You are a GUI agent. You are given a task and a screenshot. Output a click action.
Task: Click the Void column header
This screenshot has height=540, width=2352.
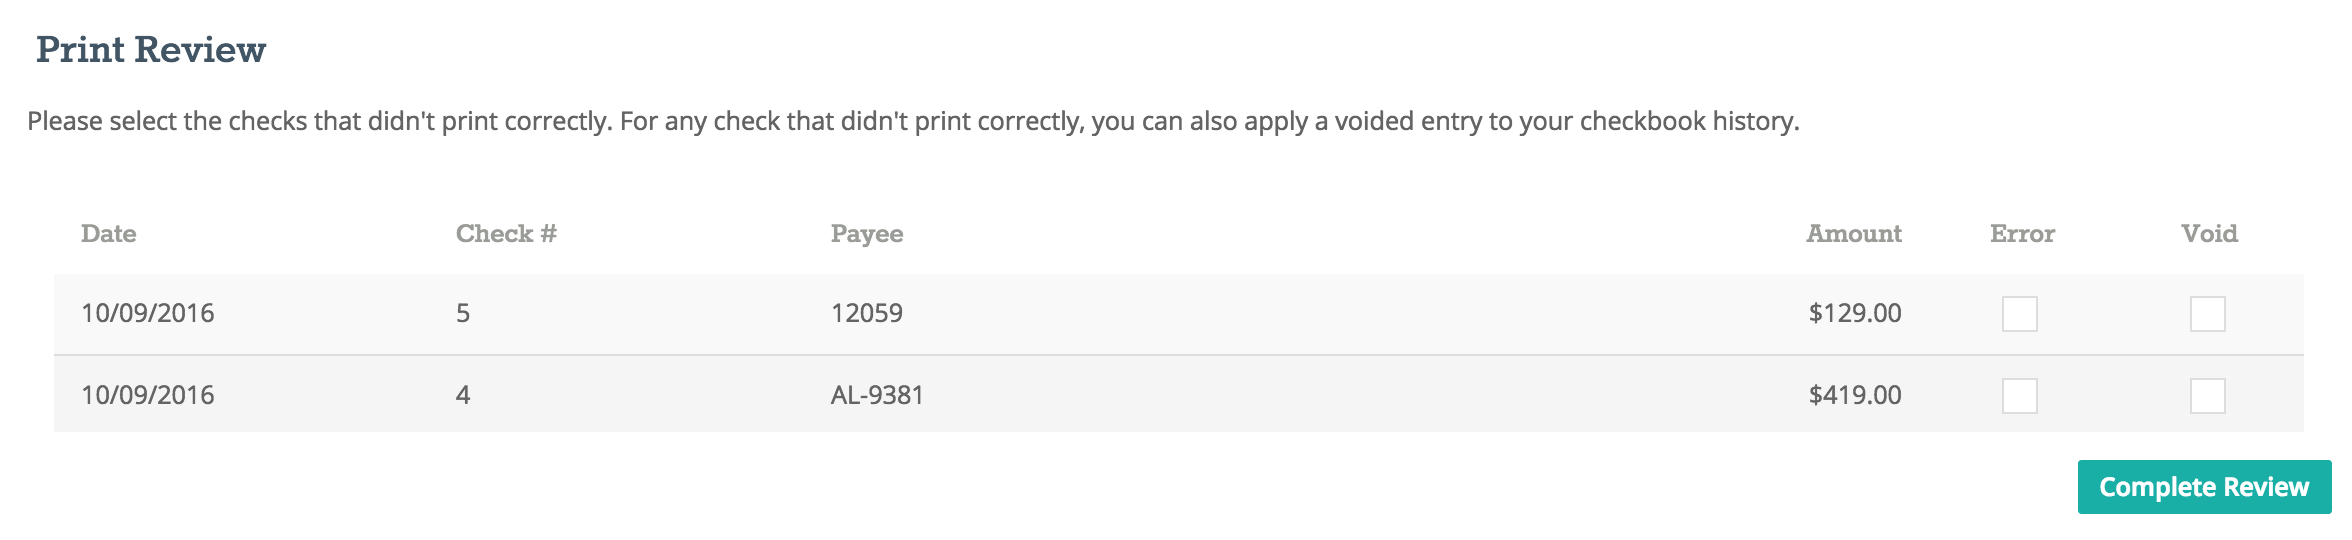tap(2209, 234)
